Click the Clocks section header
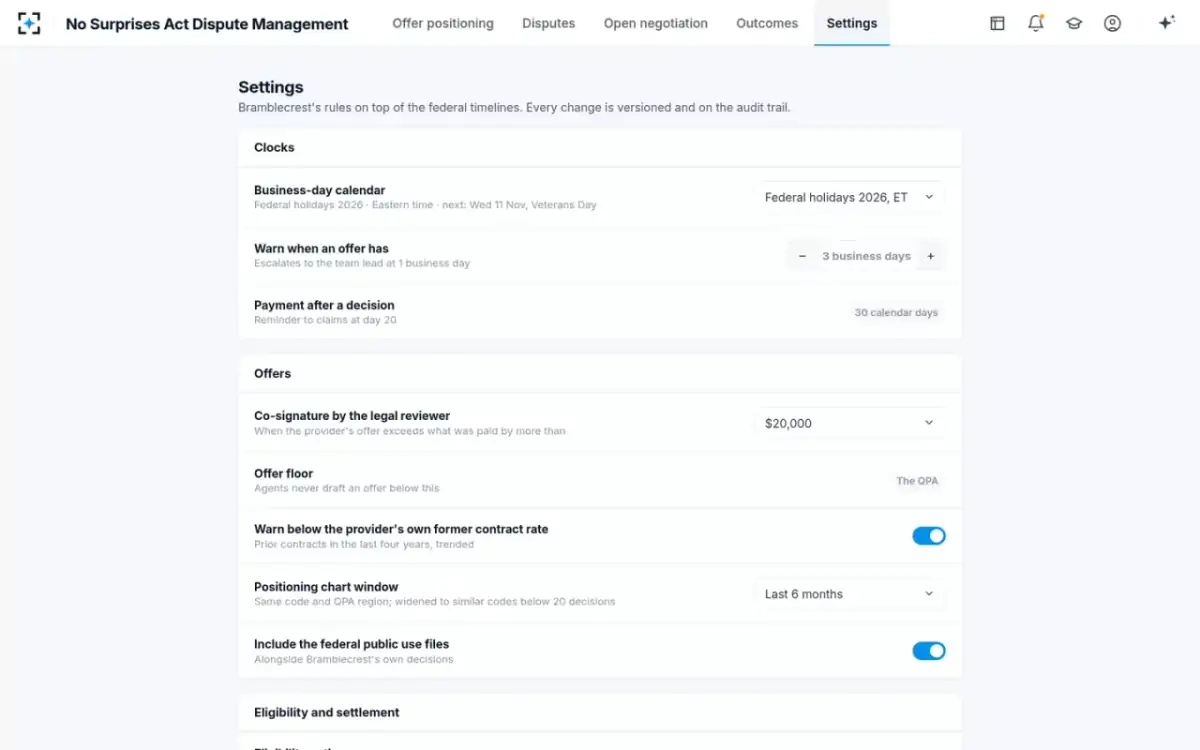This screenshot has width=1200, height=750. click(x=274, y=147)
